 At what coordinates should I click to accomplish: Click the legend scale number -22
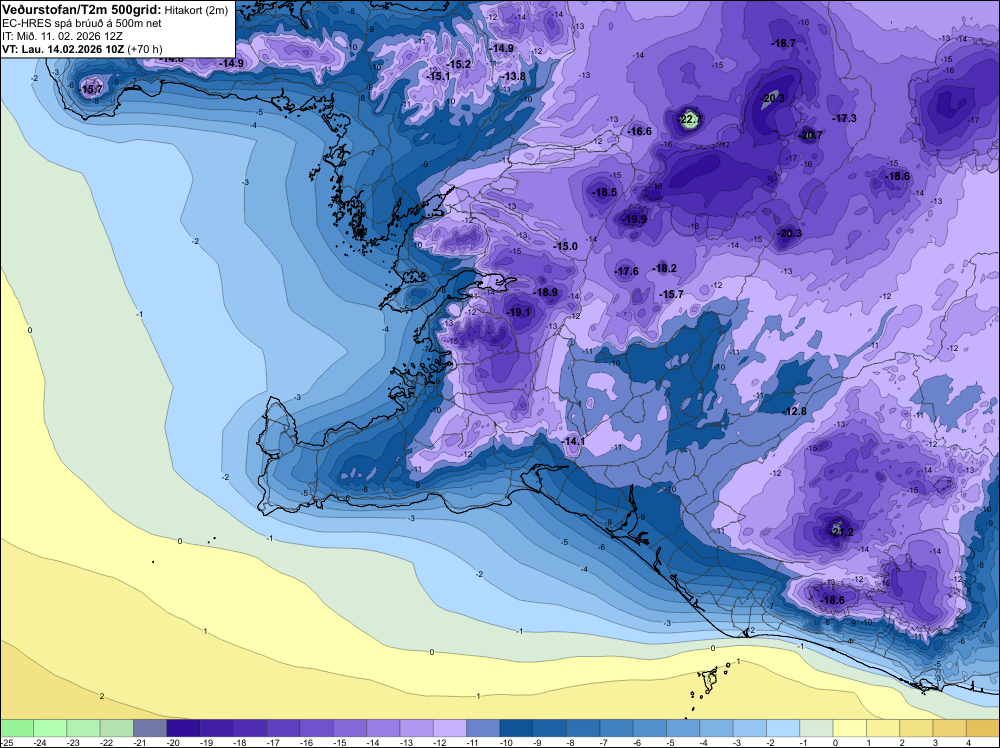click(x=107, y=742)
